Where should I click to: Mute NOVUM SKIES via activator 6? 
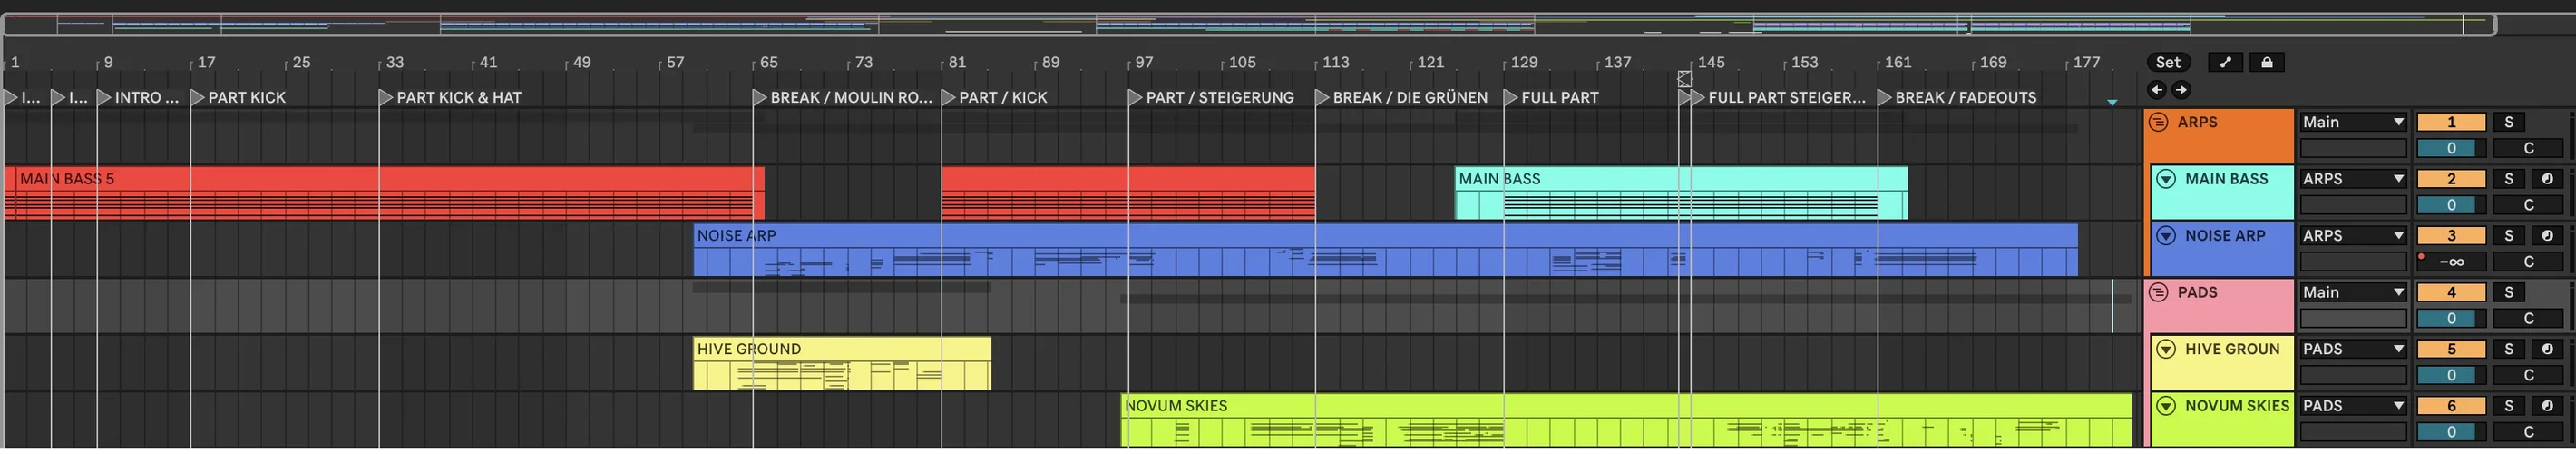coord(2451,406)
